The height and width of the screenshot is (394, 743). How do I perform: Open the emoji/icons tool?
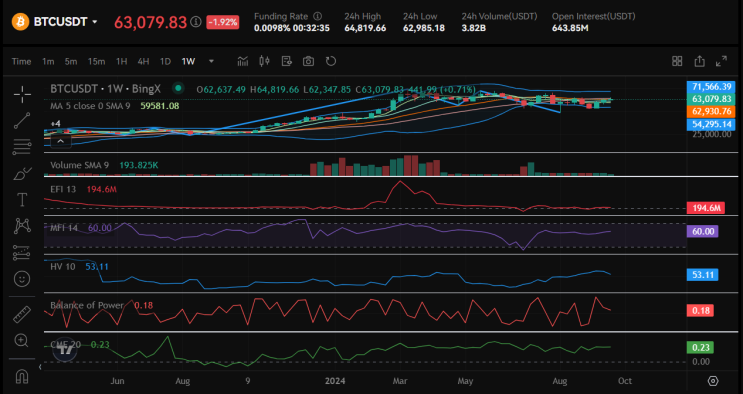coord(22,279)
